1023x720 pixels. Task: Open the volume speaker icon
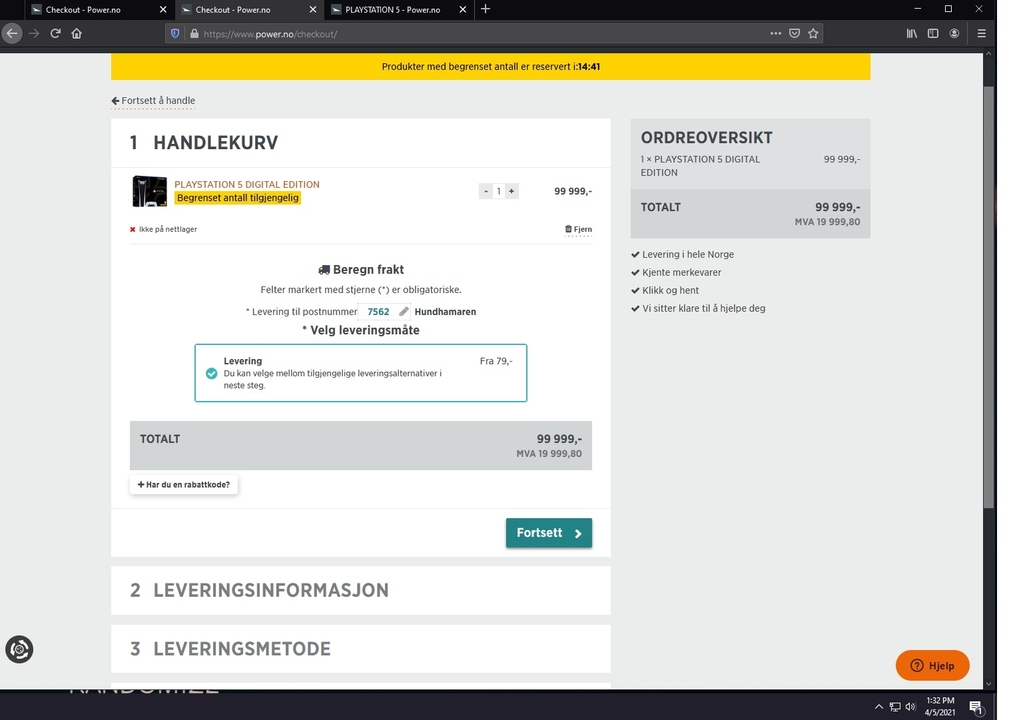pos(911,706)
